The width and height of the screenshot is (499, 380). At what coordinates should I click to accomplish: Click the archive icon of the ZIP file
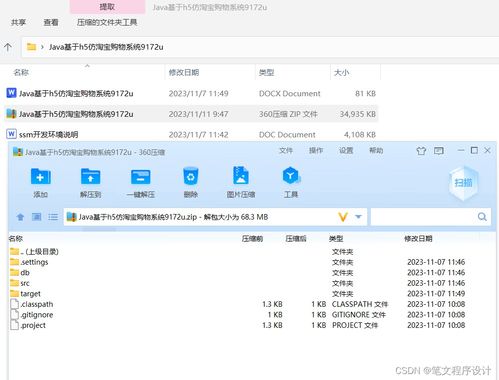click(x=11, y=113)
